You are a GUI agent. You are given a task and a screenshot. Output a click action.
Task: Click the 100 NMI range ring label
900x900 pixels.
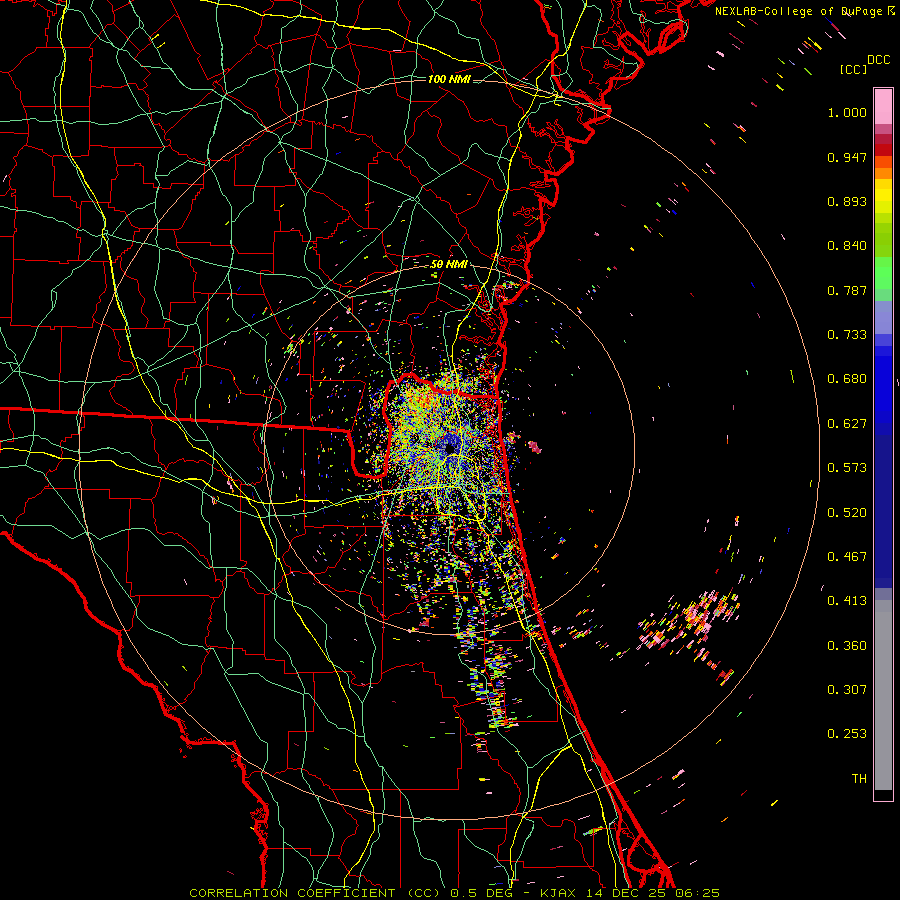coord(449,79)
